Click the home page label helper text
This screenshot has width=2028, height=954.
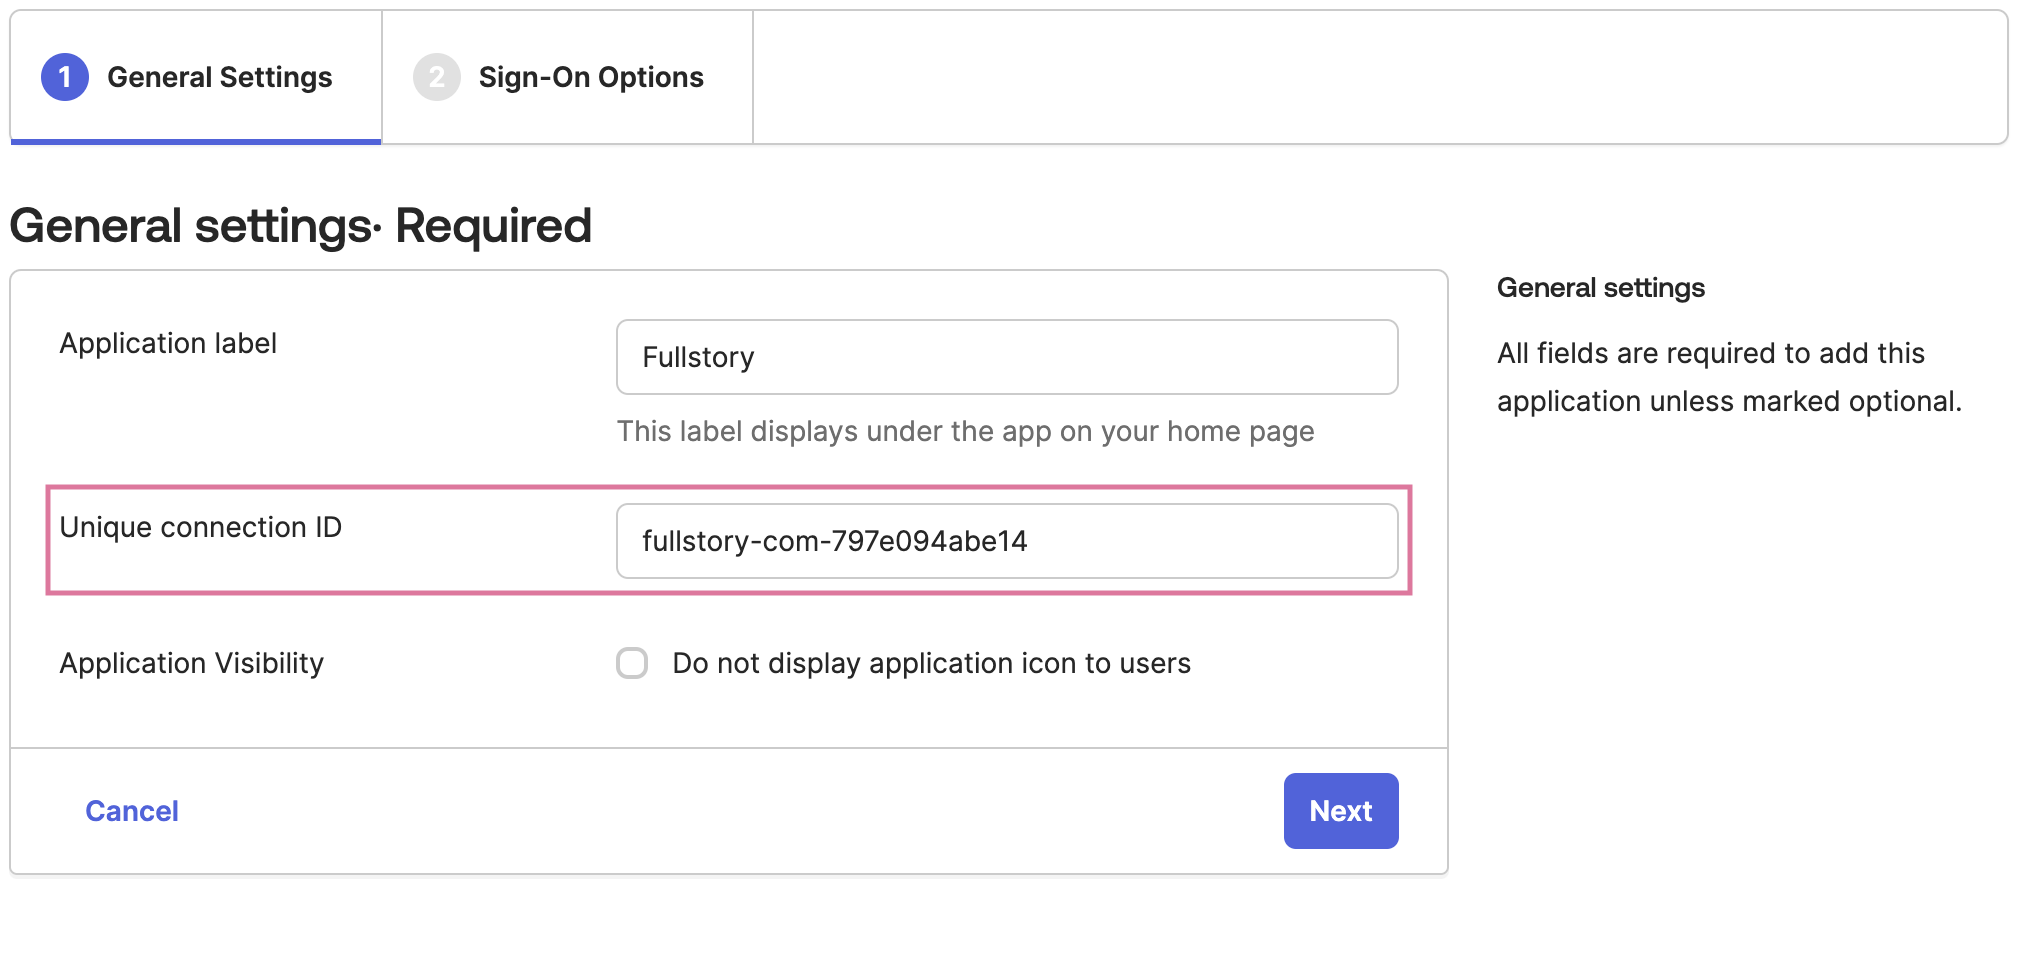coord(965,431)
